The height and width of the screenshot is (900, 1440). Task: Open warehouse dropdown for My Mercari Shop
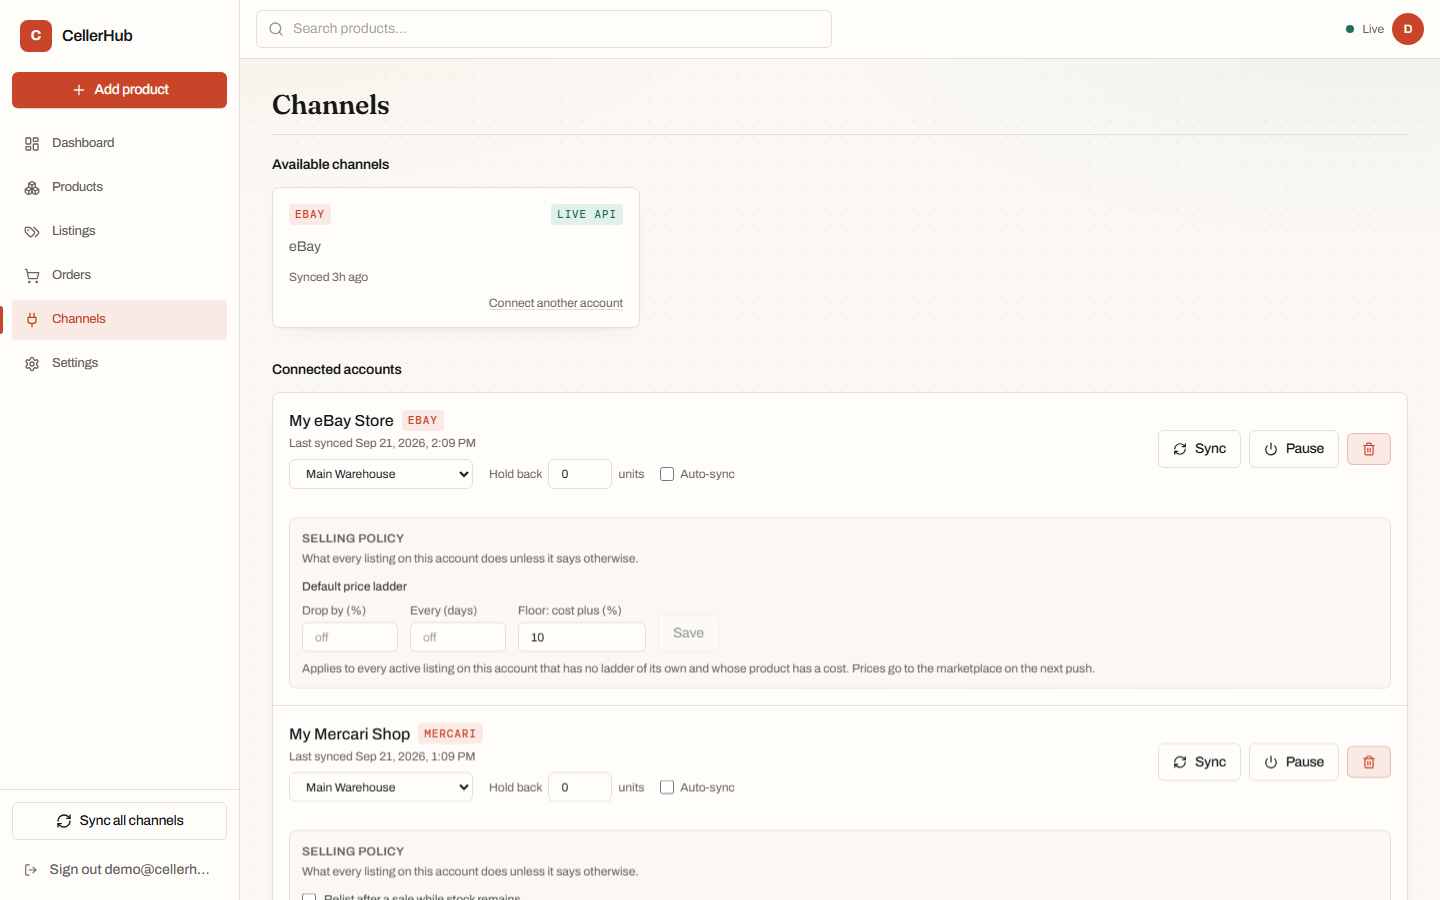[x=381, y=787]
